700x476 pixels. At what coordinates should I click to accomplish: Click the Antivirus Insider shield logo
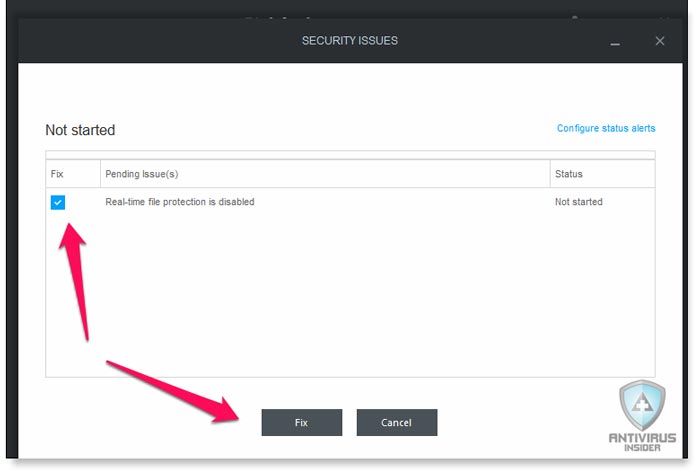click(642, 405)
